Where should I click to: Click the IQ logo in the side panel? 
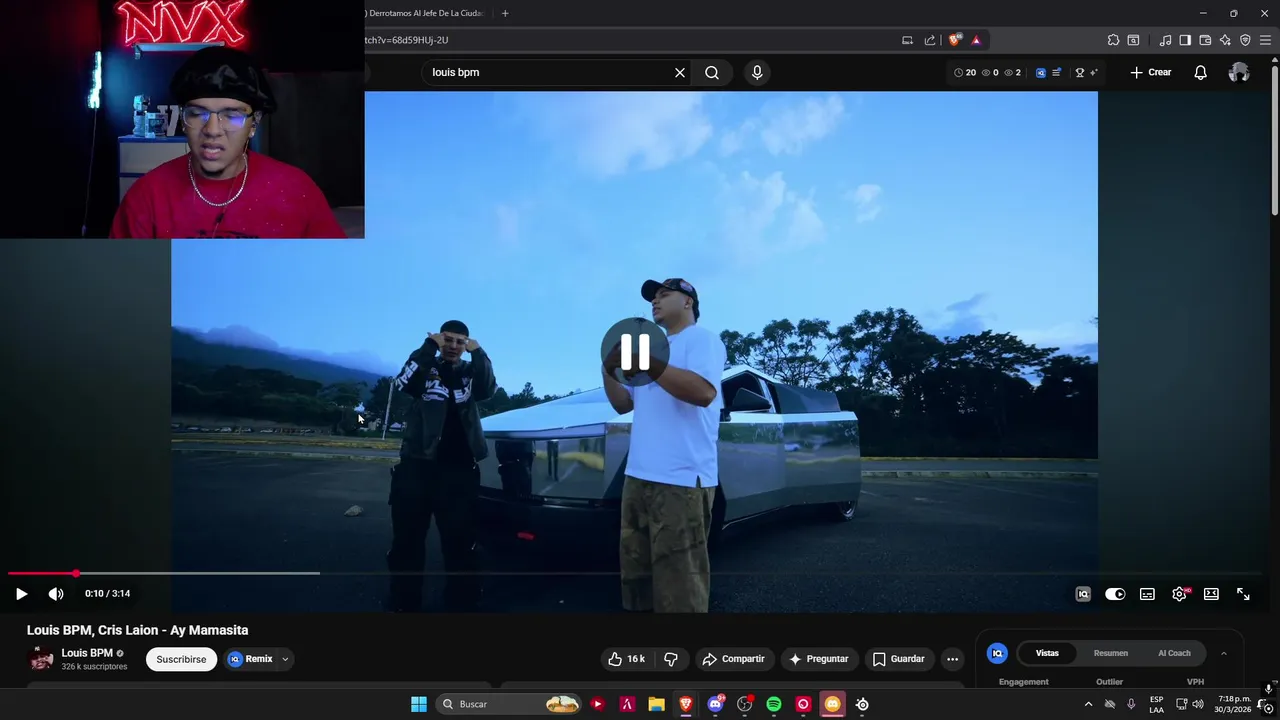[x=997, y=653]
